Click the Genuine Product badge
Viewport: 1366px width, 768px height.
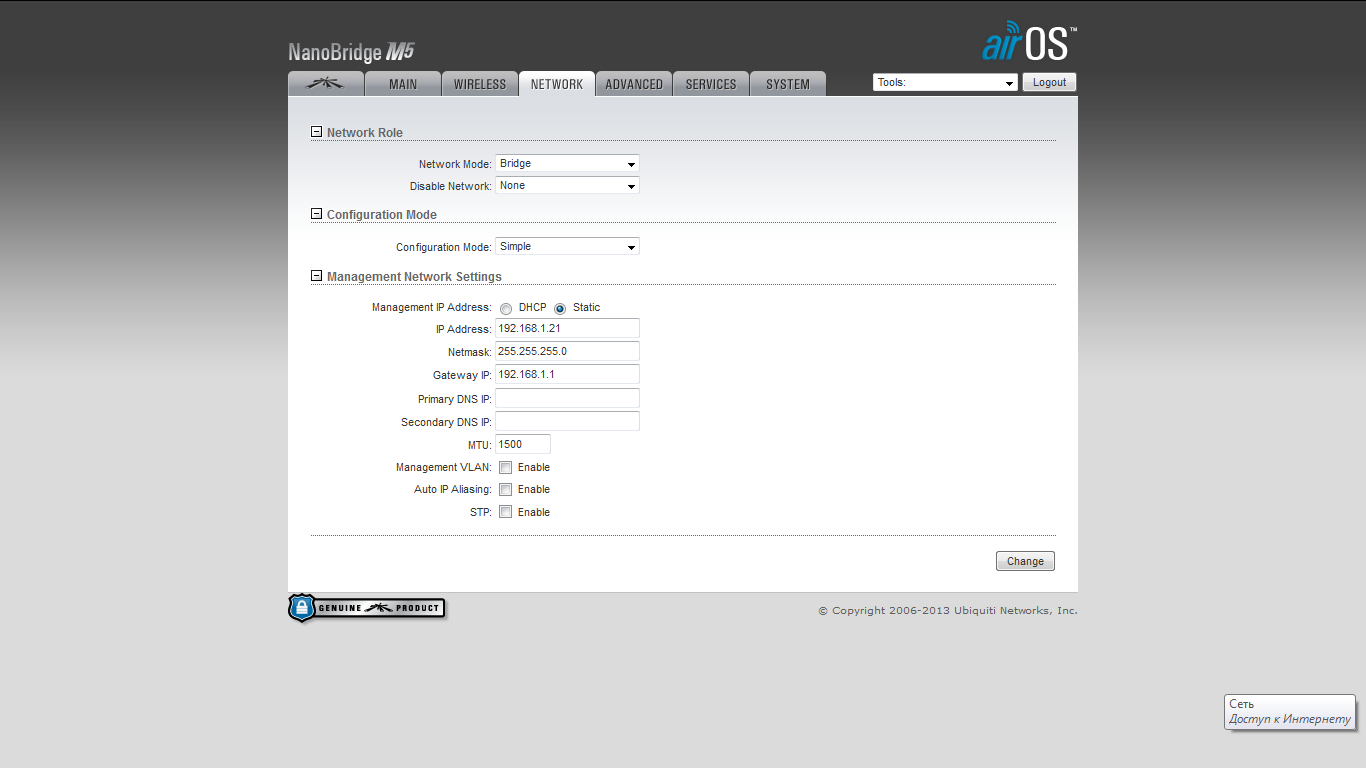pos(367,608)
